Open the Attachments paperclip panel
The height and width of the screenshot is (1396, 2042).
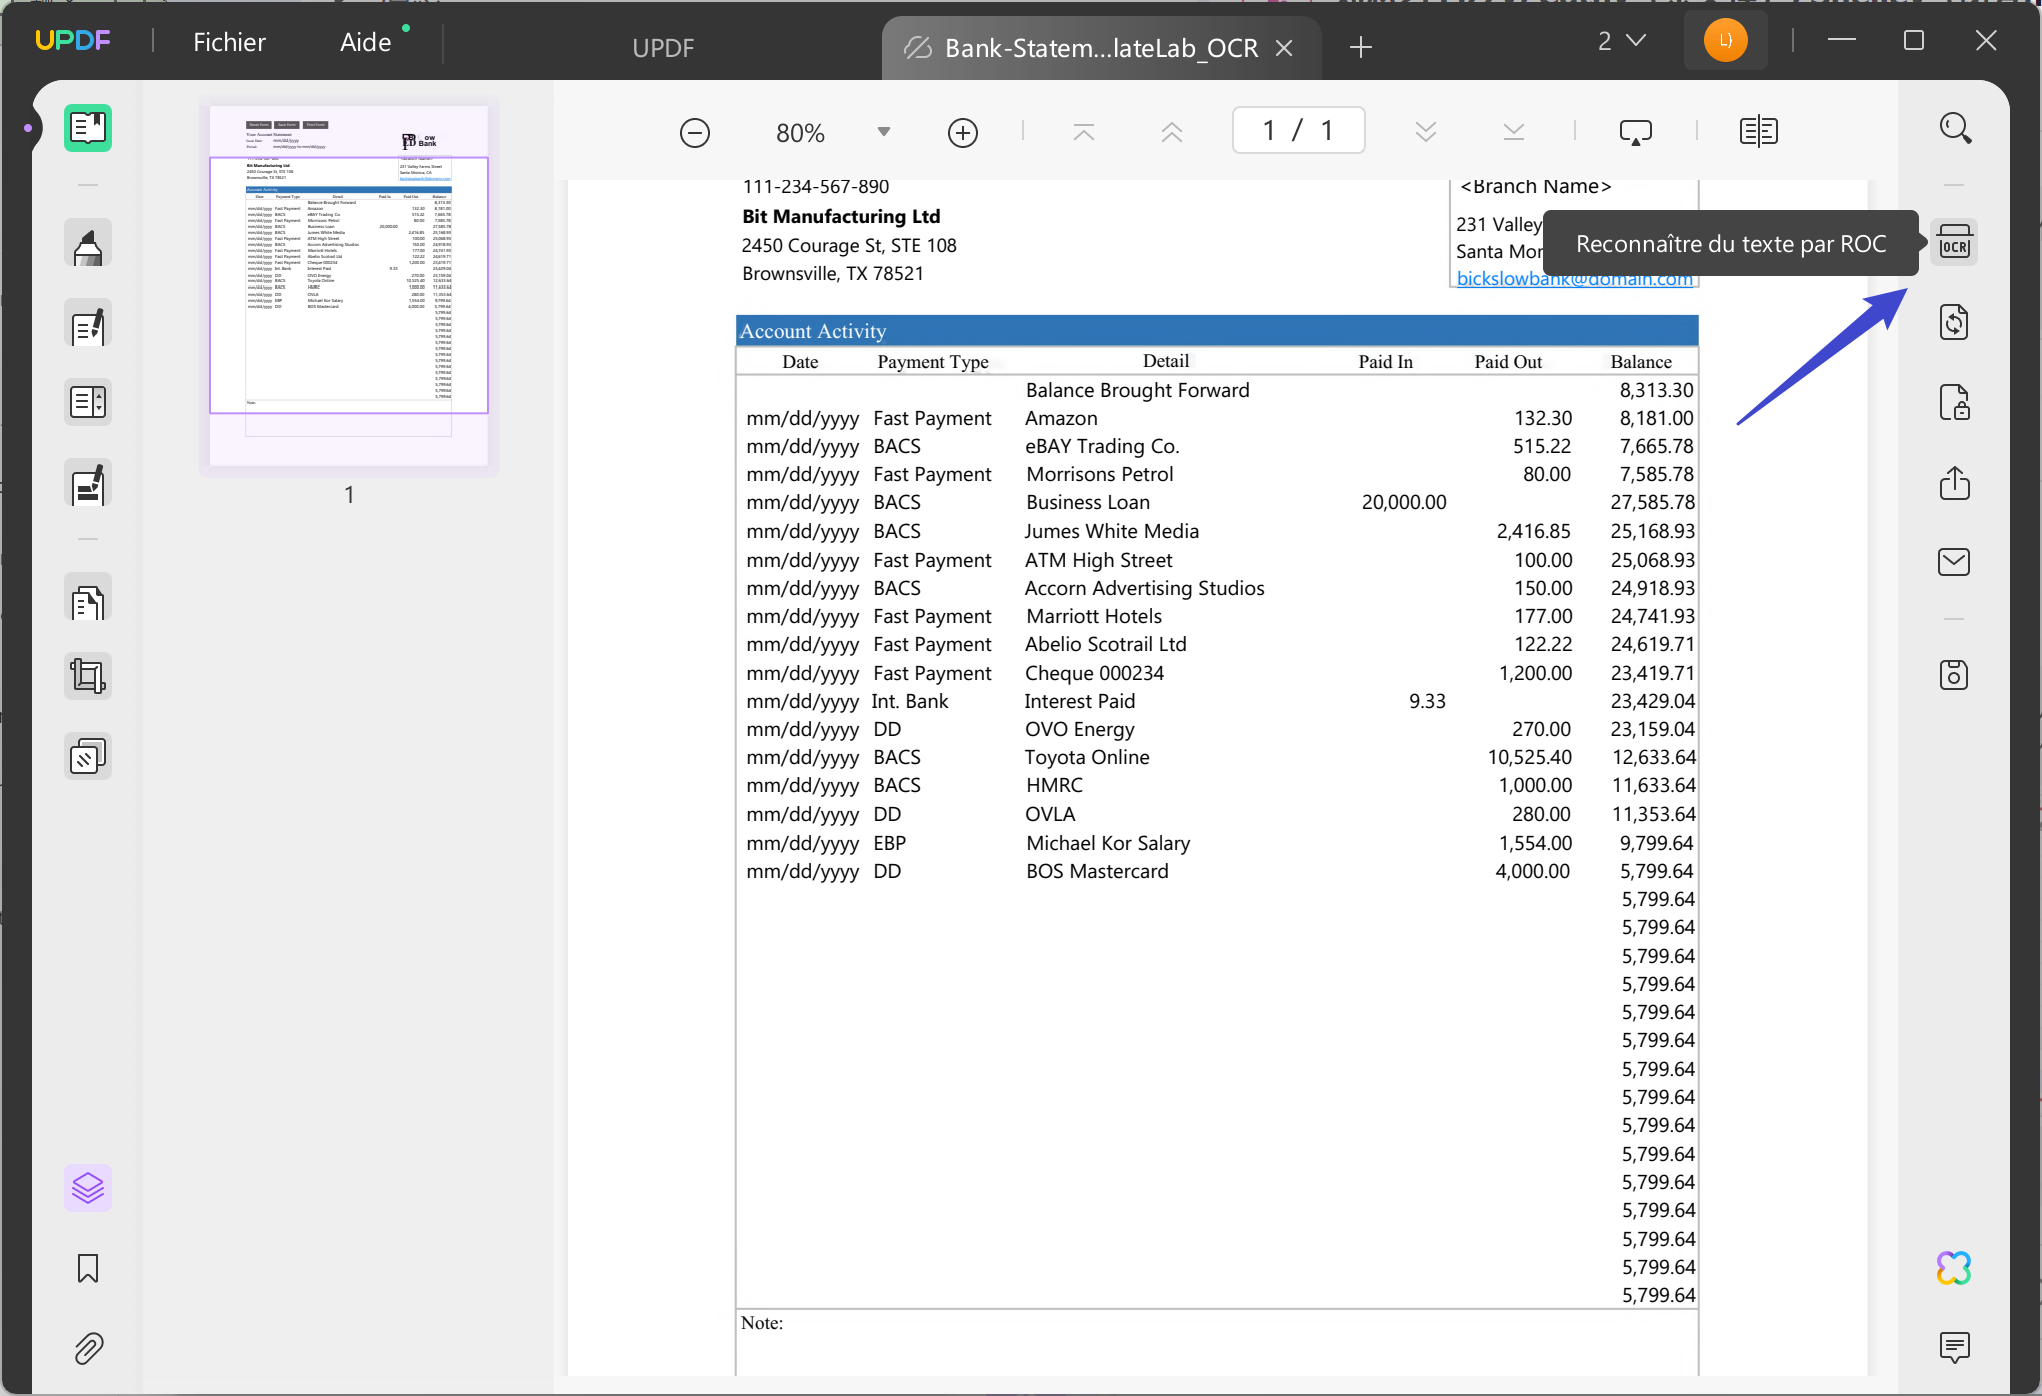click(88, 1348)
